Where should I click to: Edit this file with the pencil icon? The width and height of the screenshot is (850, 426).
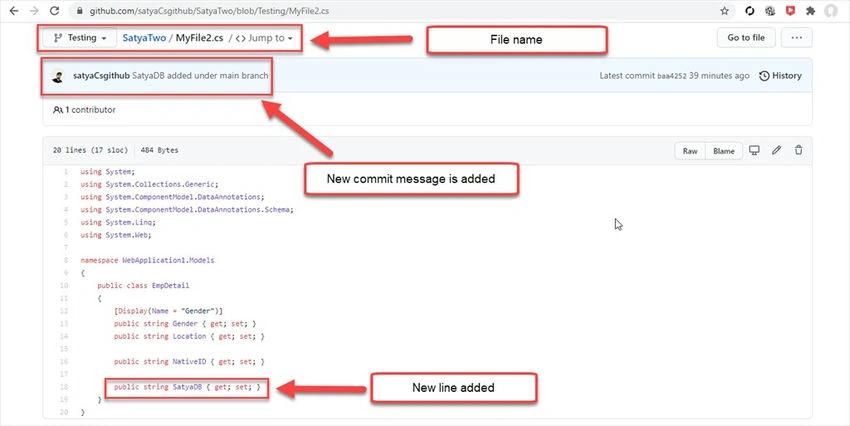[x=776, y=150]
